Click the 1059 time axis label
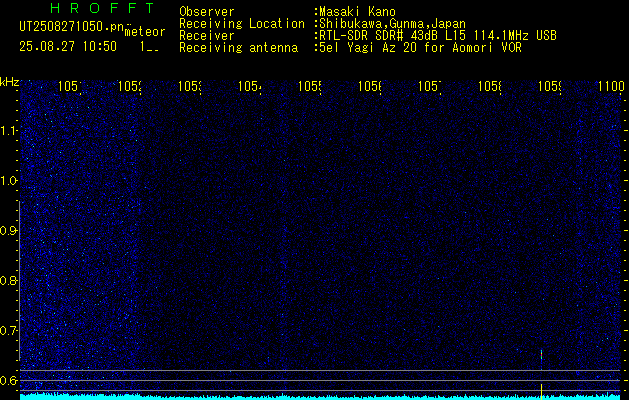This screenshot has height=400, width=629. pos(550,87)
